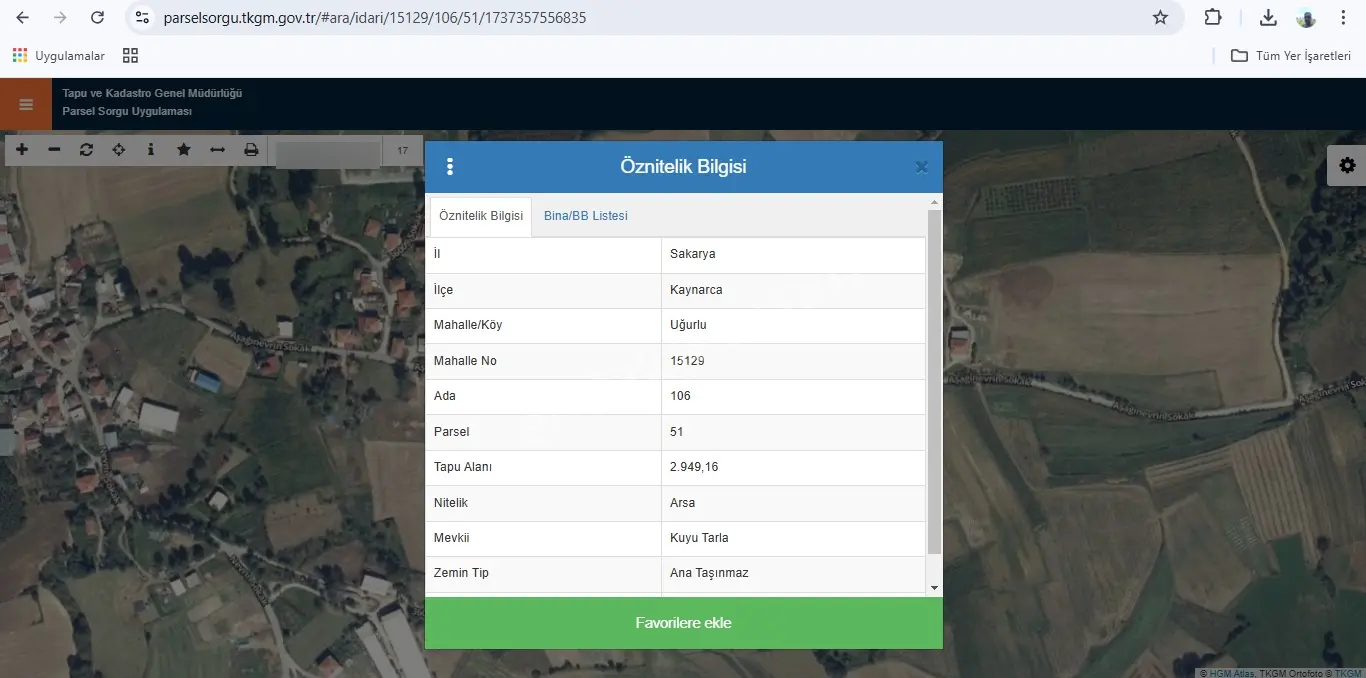
Task: Select the measure distance arrow tool
Action: 217,150
